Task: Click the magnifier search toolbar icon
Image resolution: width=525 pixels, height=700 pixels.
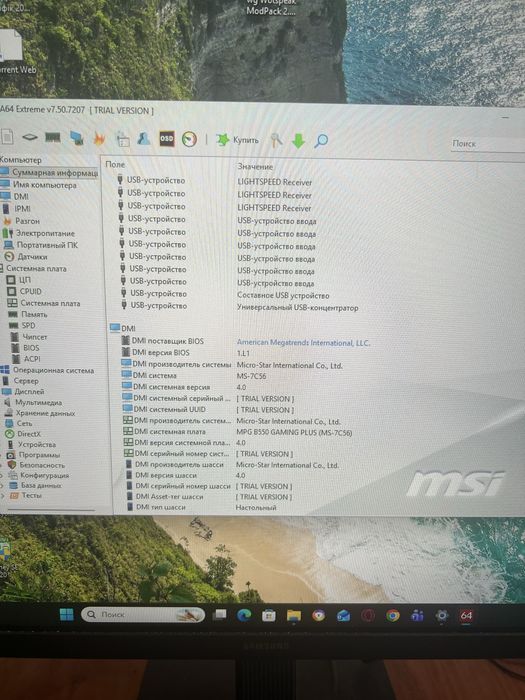Action: (x=321, y=141)
